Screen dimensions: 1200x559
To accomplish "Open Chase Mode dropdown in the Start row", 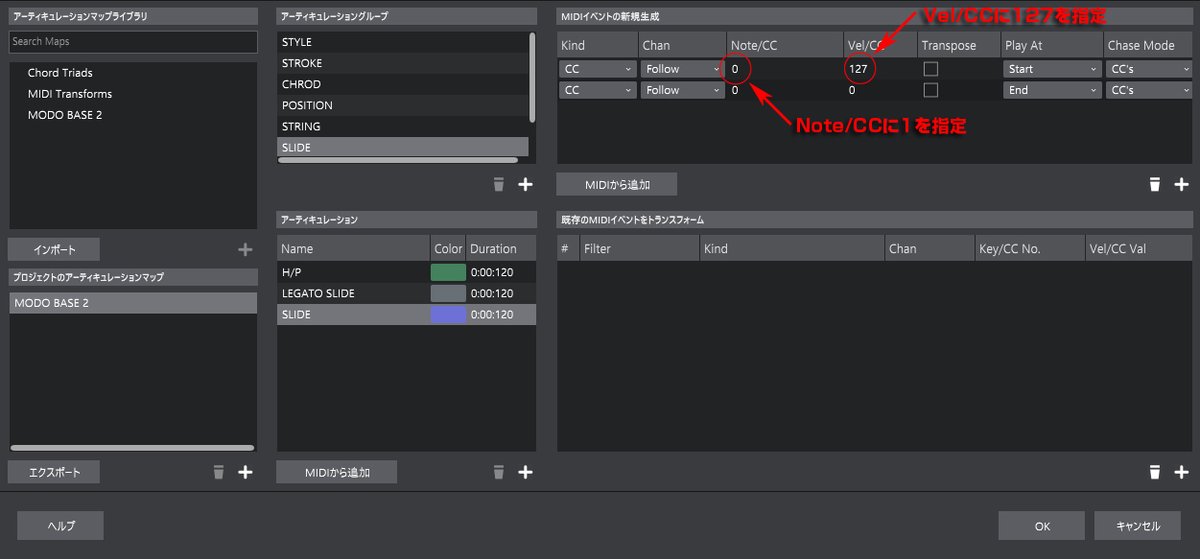I will click(x=1149, y=69).
